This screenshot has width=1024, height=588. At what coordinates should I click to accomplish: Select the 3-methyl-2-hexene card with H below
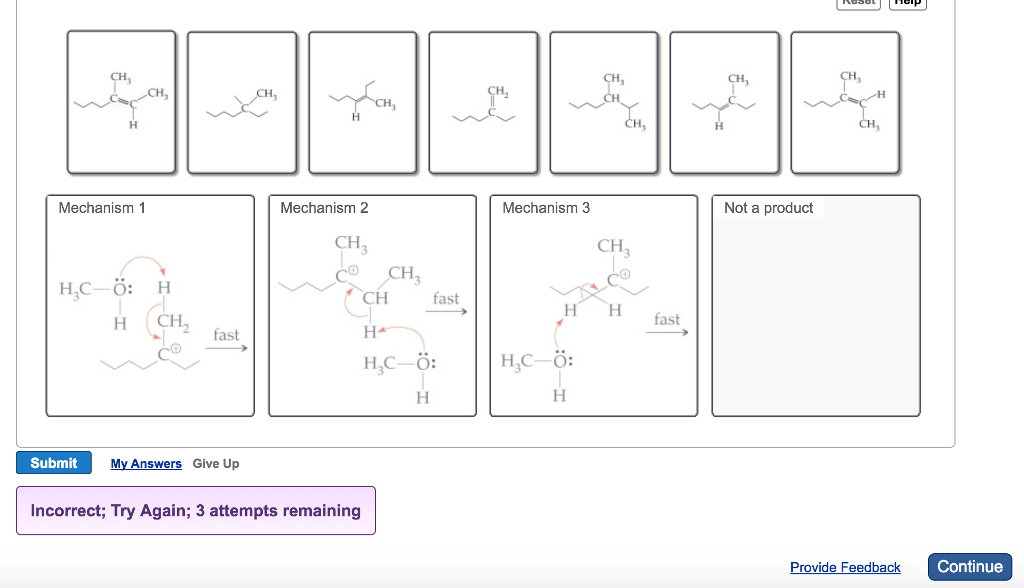[x=121, y=101]
